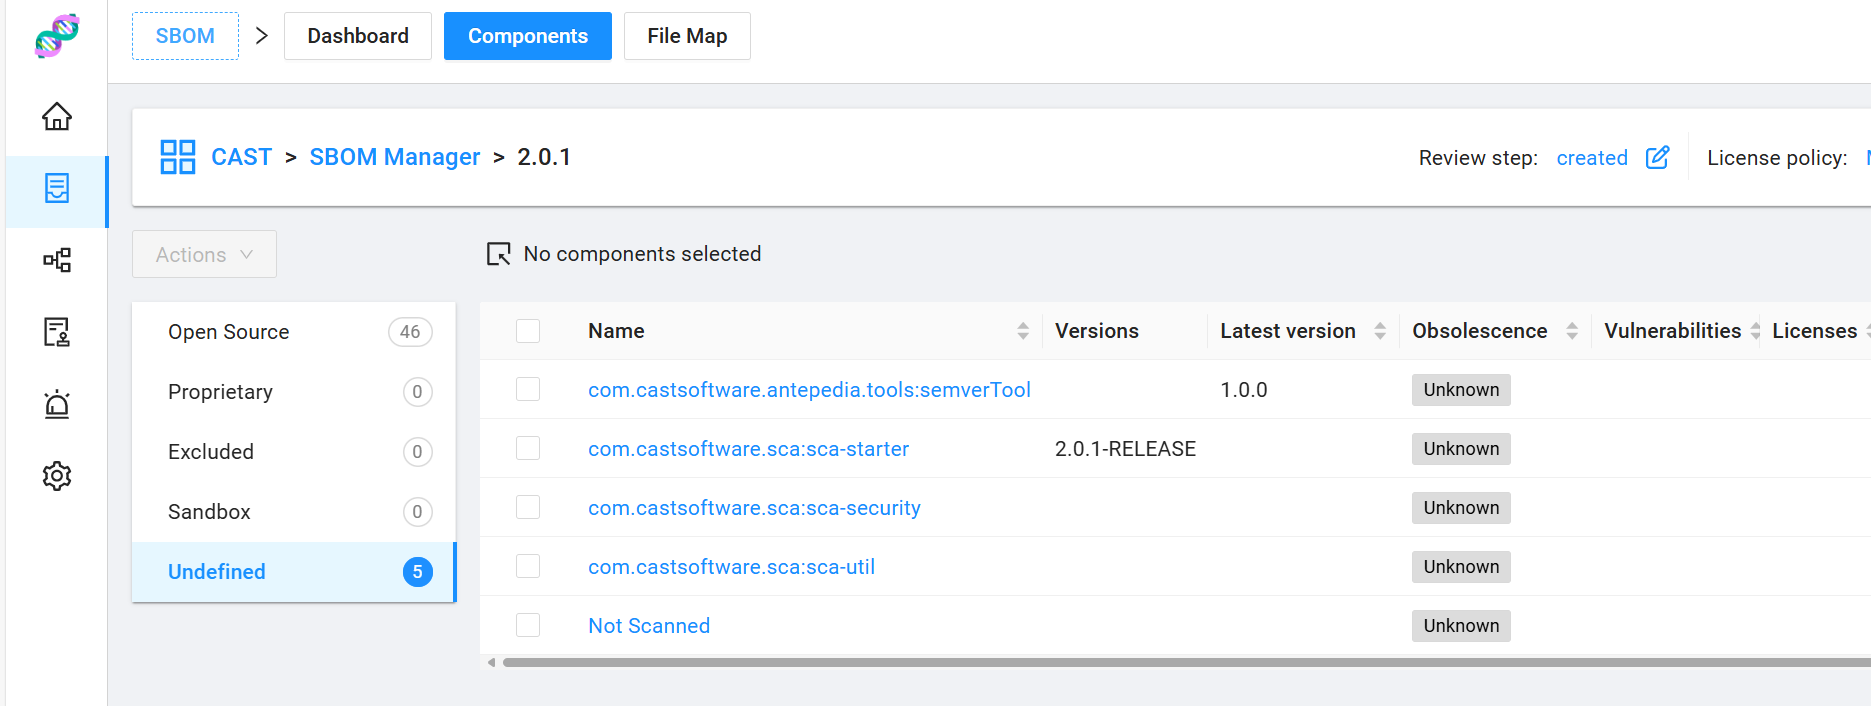Click breadcrumb arrow after SBOM
1871x706 pixels.
coord(262,36)
